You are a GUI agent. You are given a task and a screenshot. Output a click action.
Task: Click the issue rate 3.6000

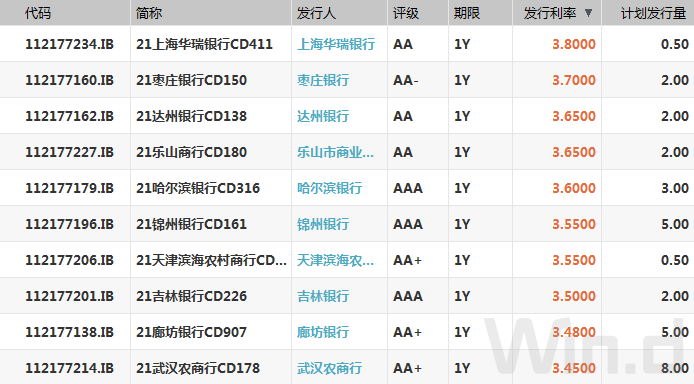click(574, 188)
